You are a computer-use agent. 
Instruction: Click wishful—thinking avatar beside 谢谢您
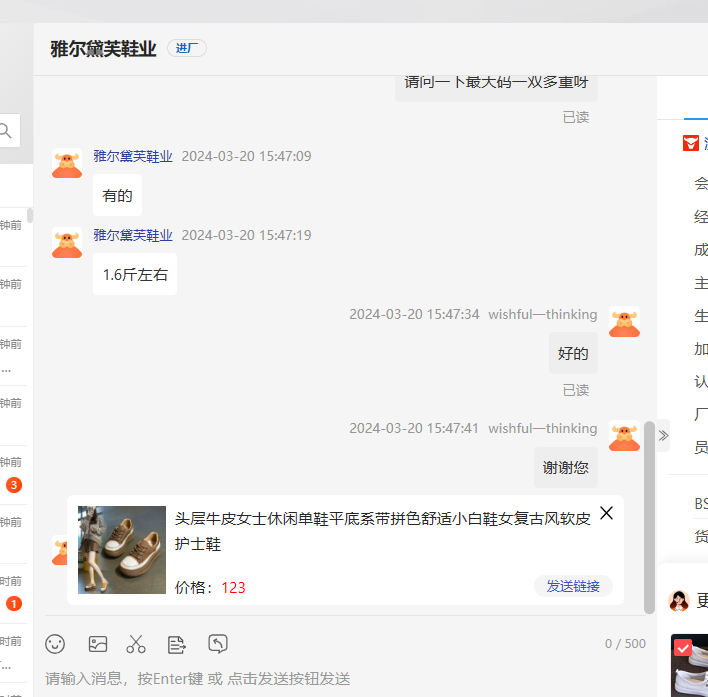coord(624,436)
